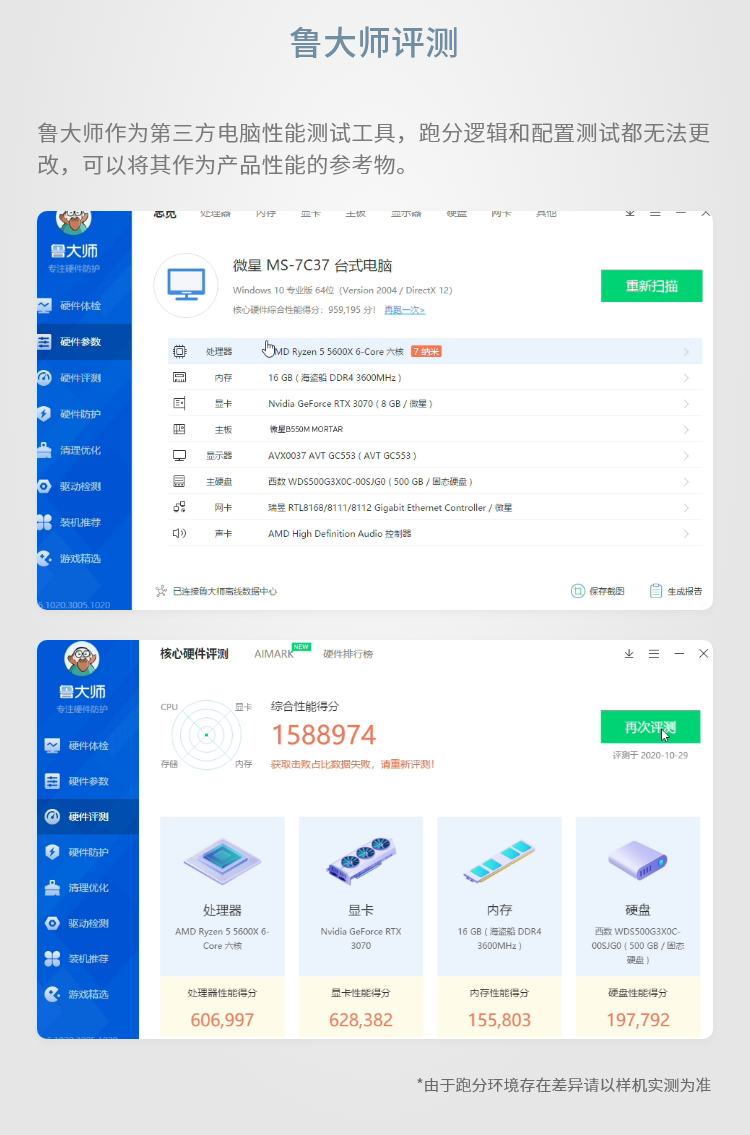Click the 显卡 card graphics card illustration
Viewport: 750px width, 1135px height.
point(361,861)
